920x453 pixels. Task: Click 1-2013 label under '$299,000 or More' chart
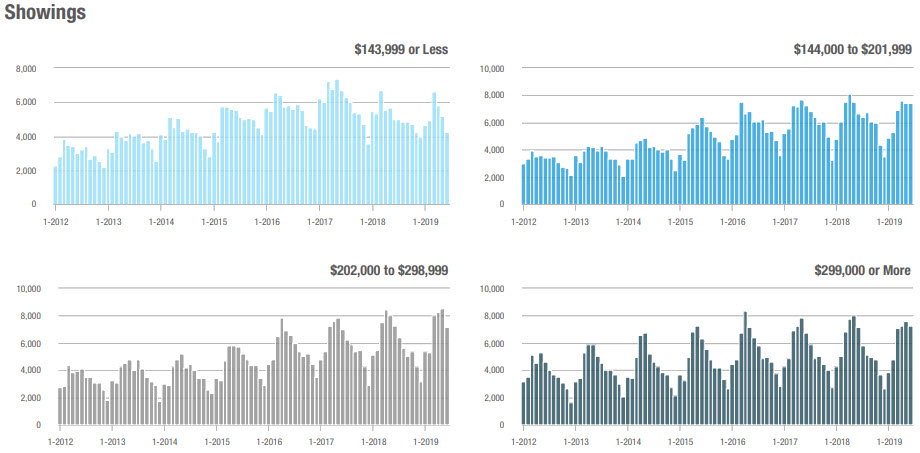[575, 444]
